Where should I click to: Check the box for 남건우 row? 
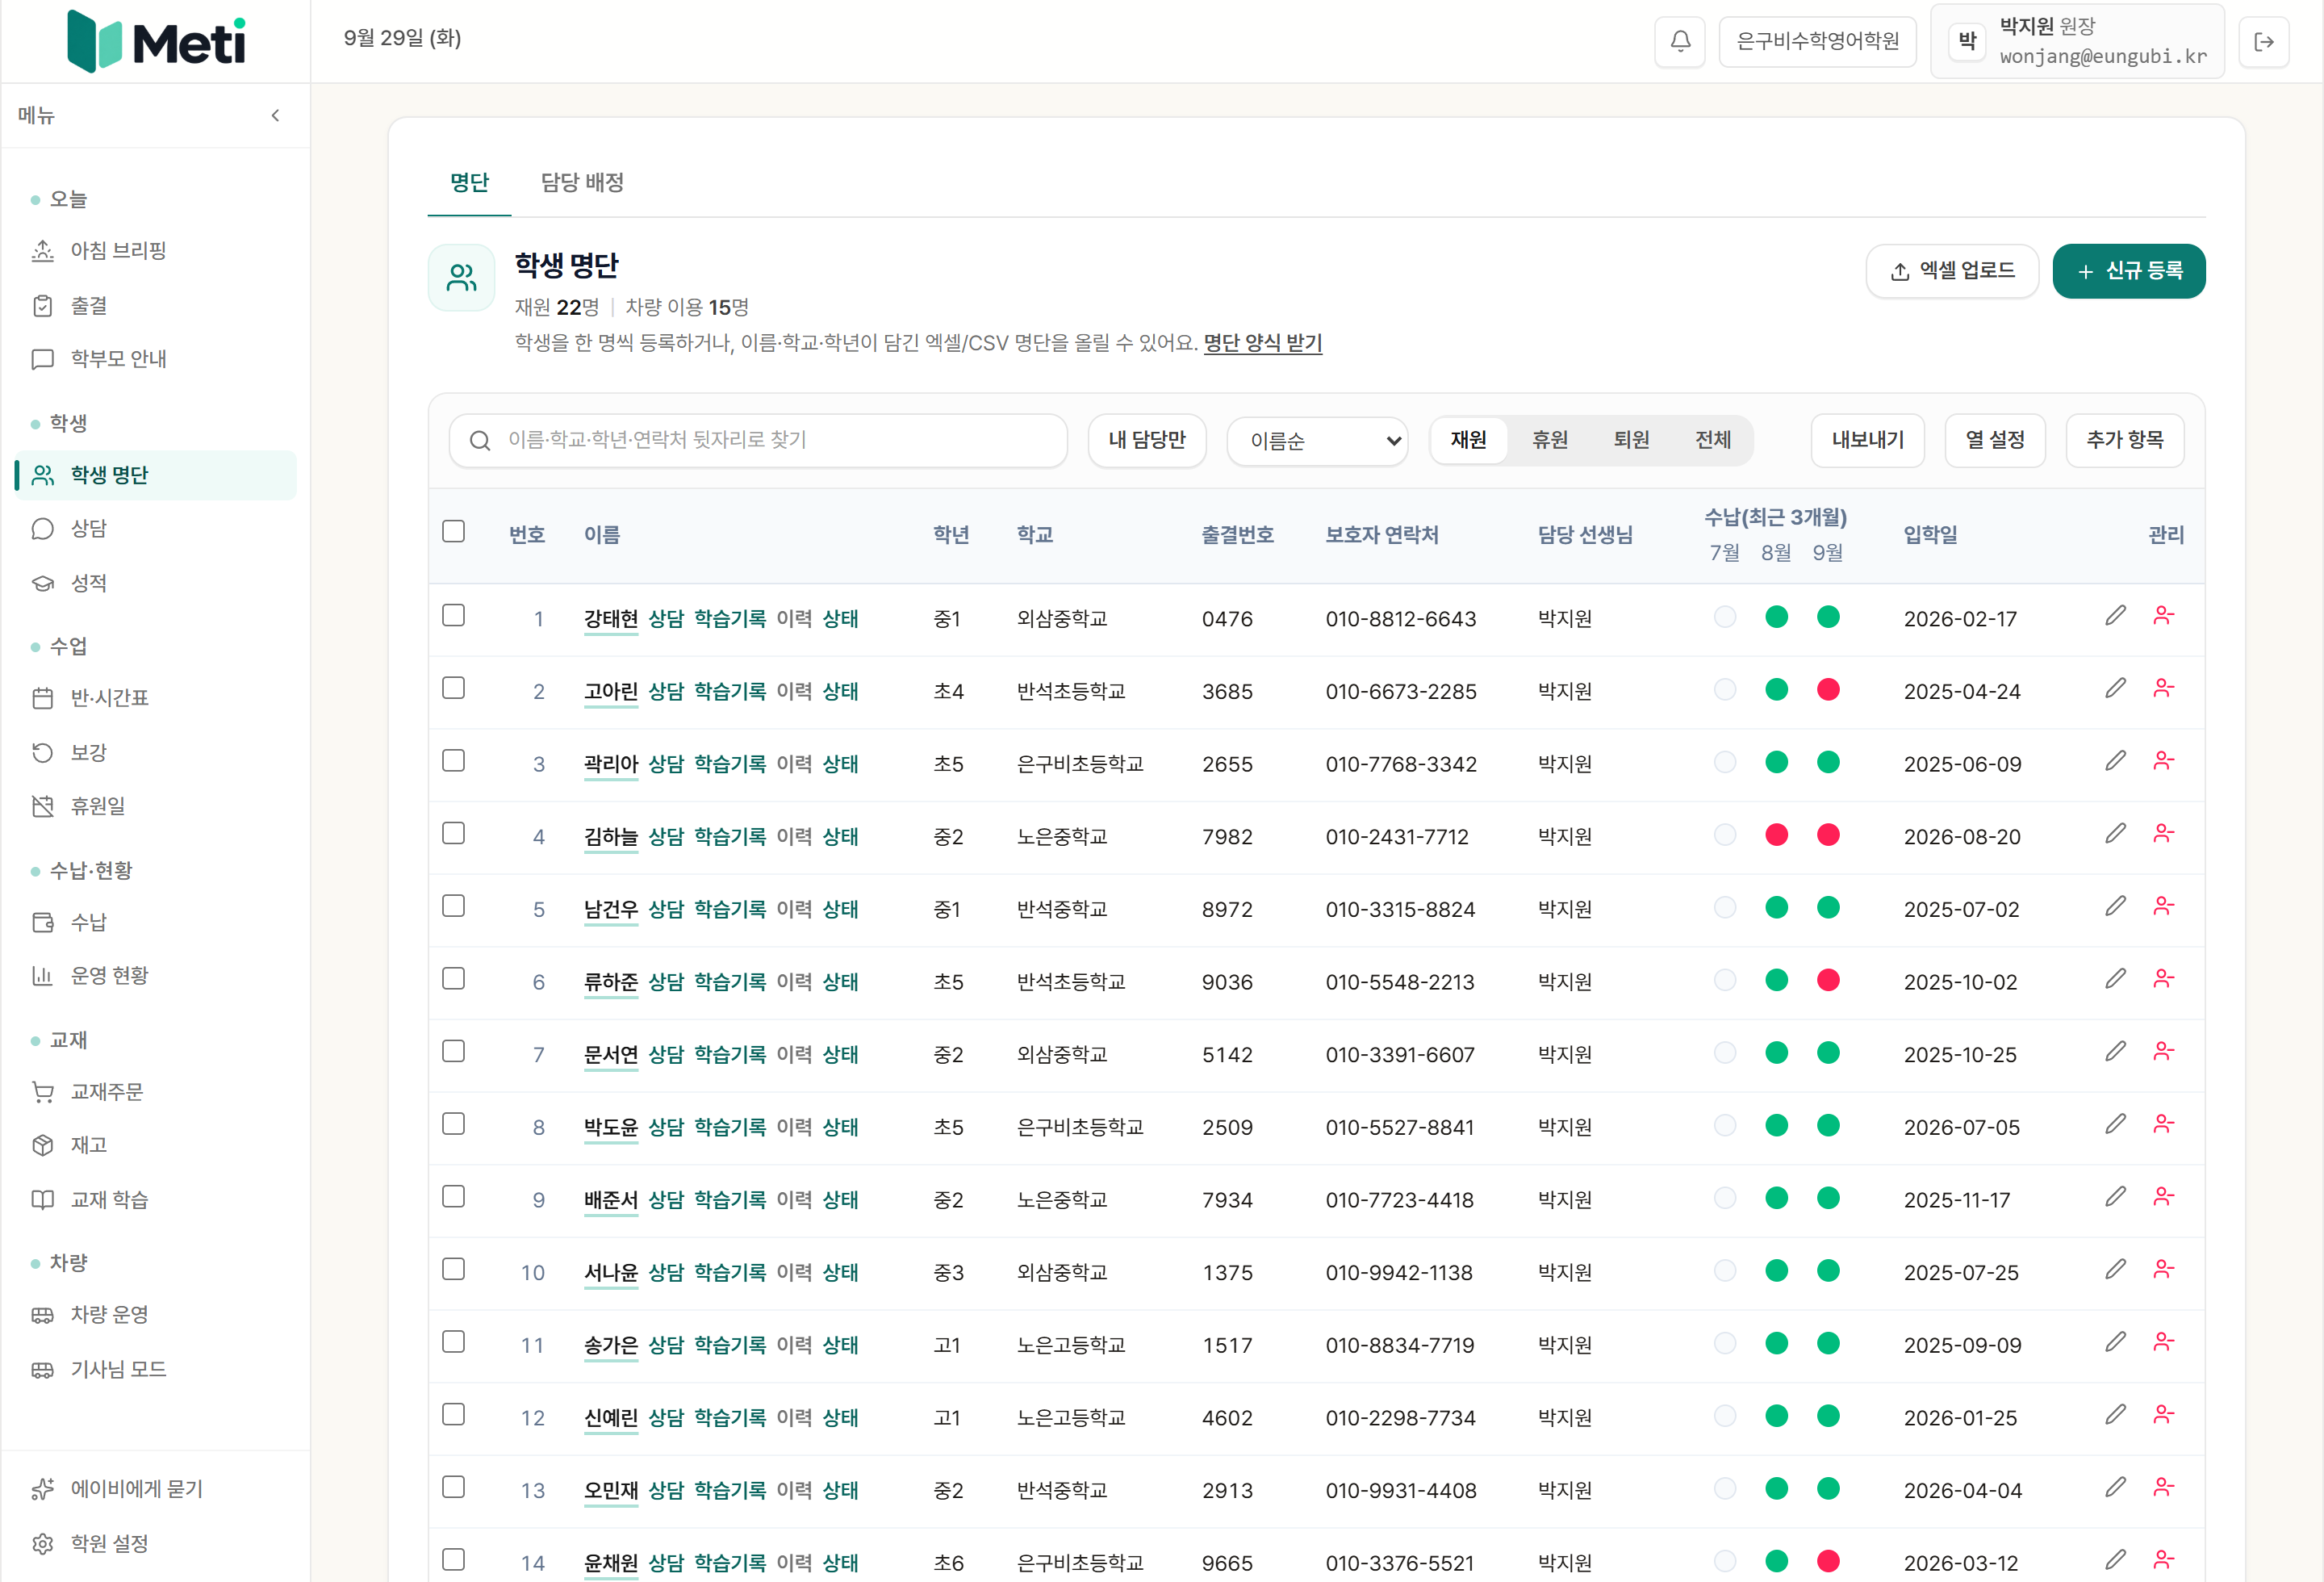[x=454, y=906]
